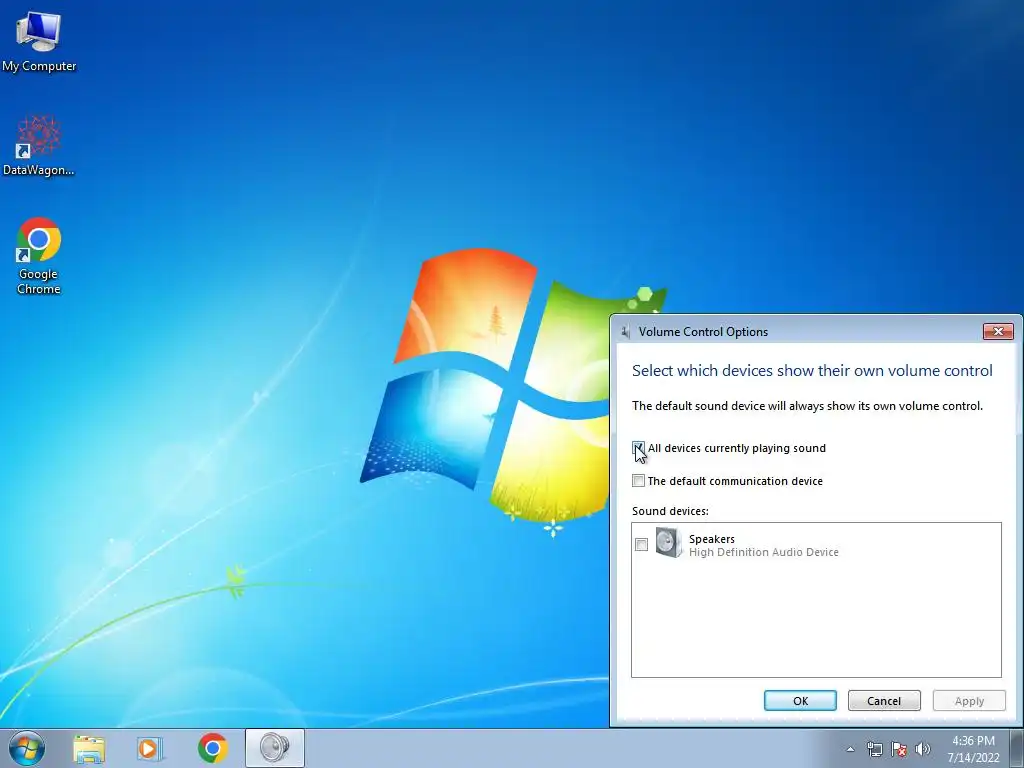Toggle All devices currently playing sound
1024x768 pixels.
coord(638,448)
